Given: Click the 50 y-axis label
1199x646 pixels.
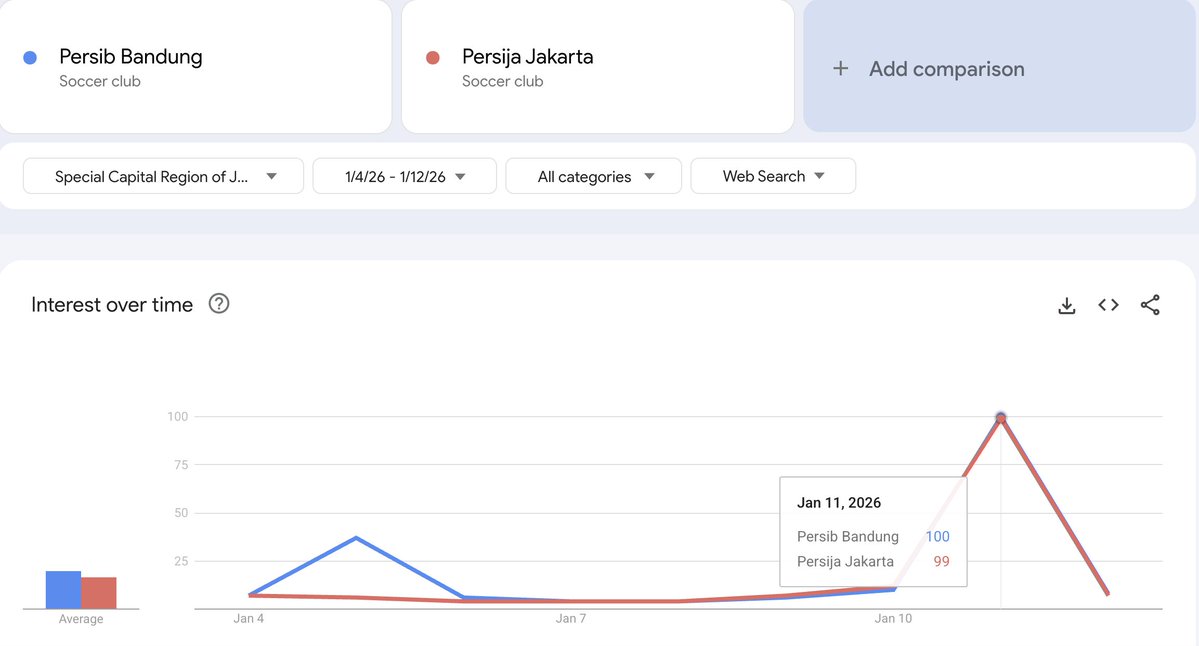Looking at the screenshot, I should (180, 513).
